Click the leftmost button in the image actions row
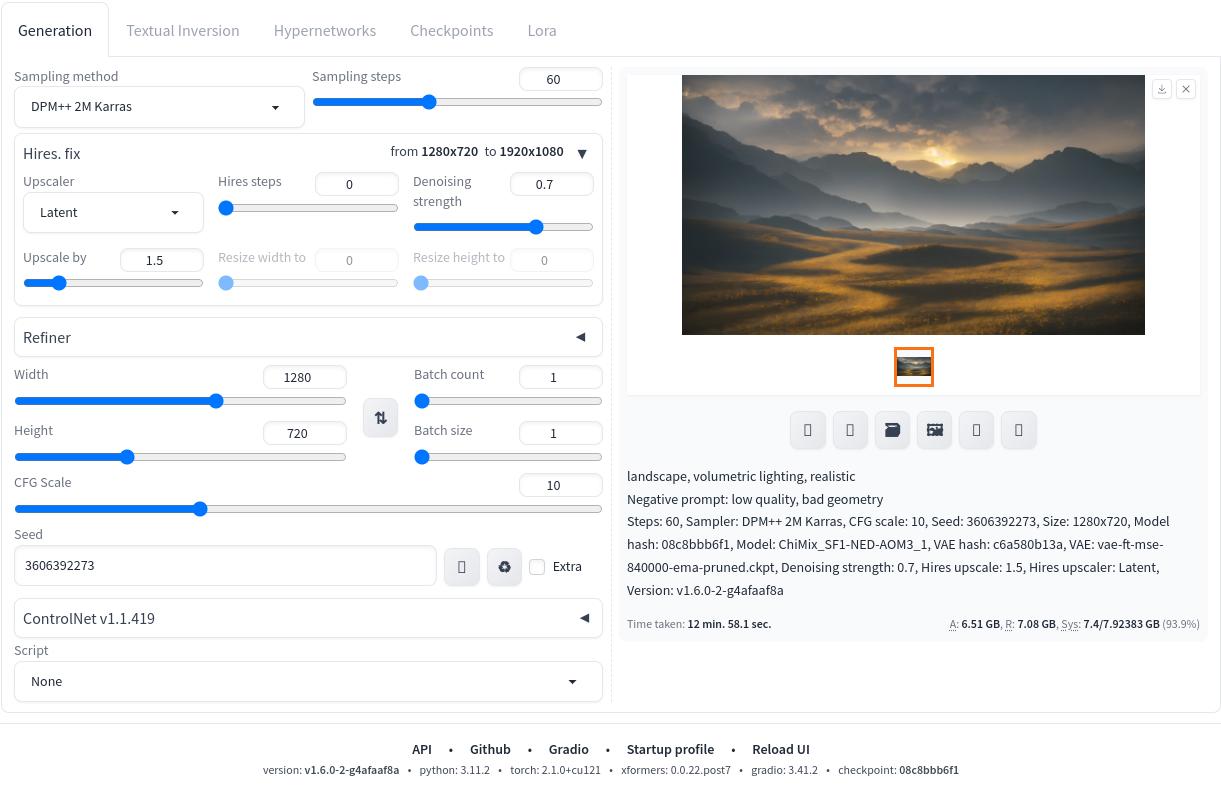1221x787 pixels. coord(808,430)
